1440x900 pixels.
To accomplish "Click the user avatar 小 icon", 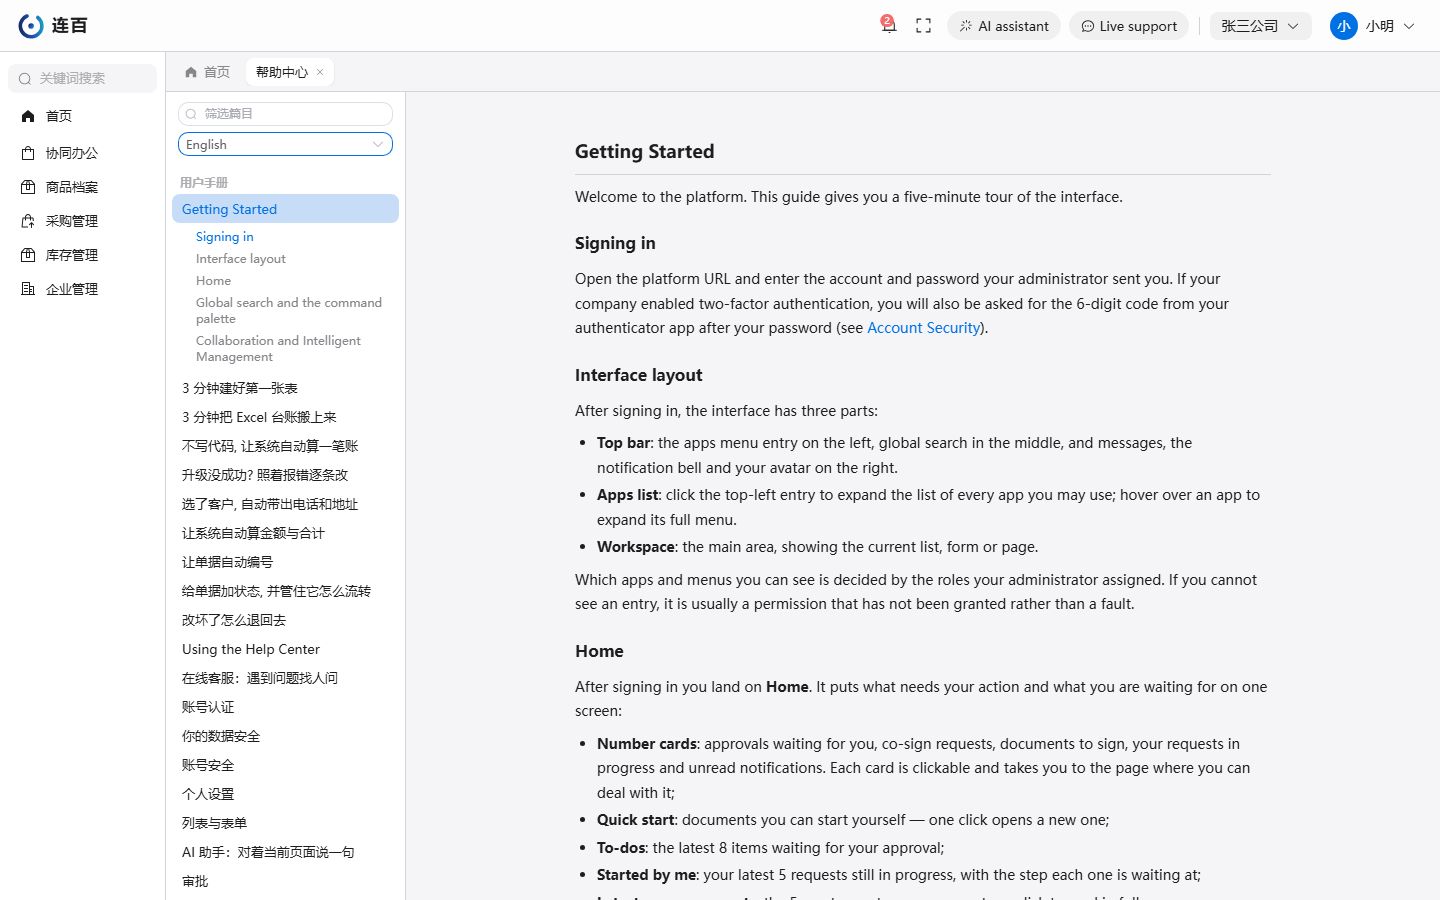I will pyautogui.click(x=1343, y=26).
